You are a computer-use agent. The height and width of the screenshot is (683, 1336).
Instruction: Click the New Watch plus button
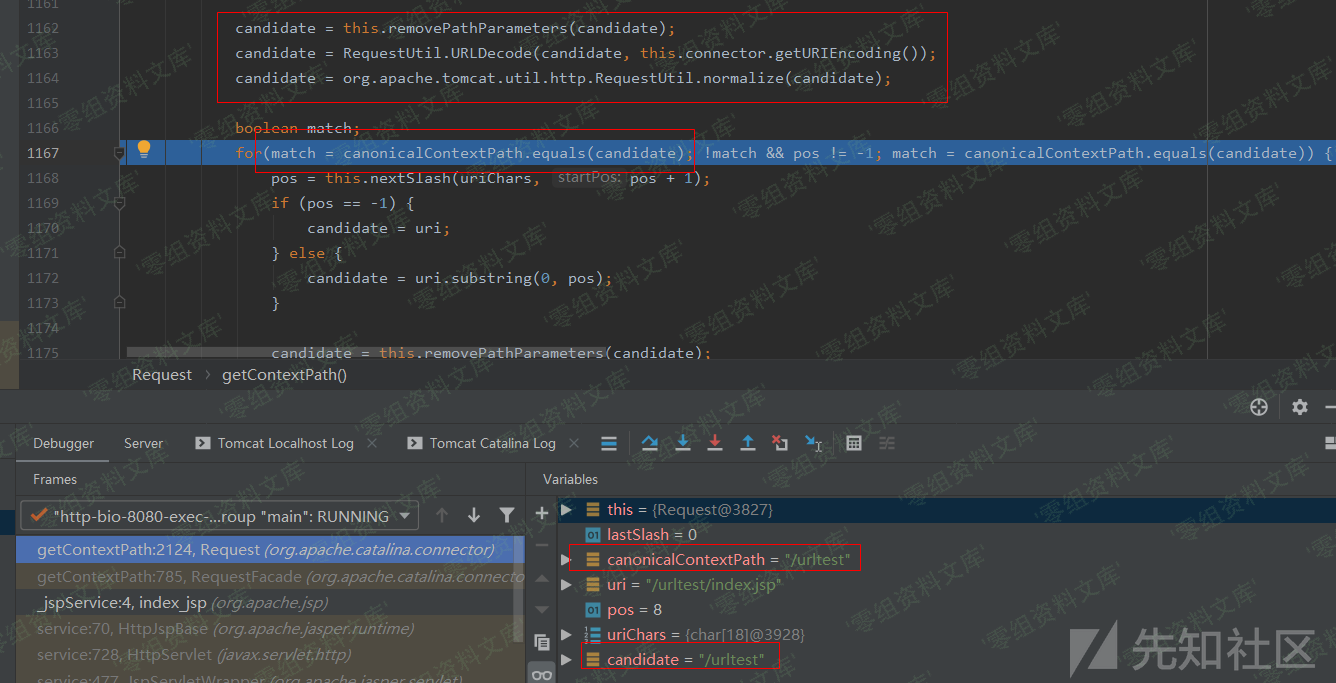542,513
